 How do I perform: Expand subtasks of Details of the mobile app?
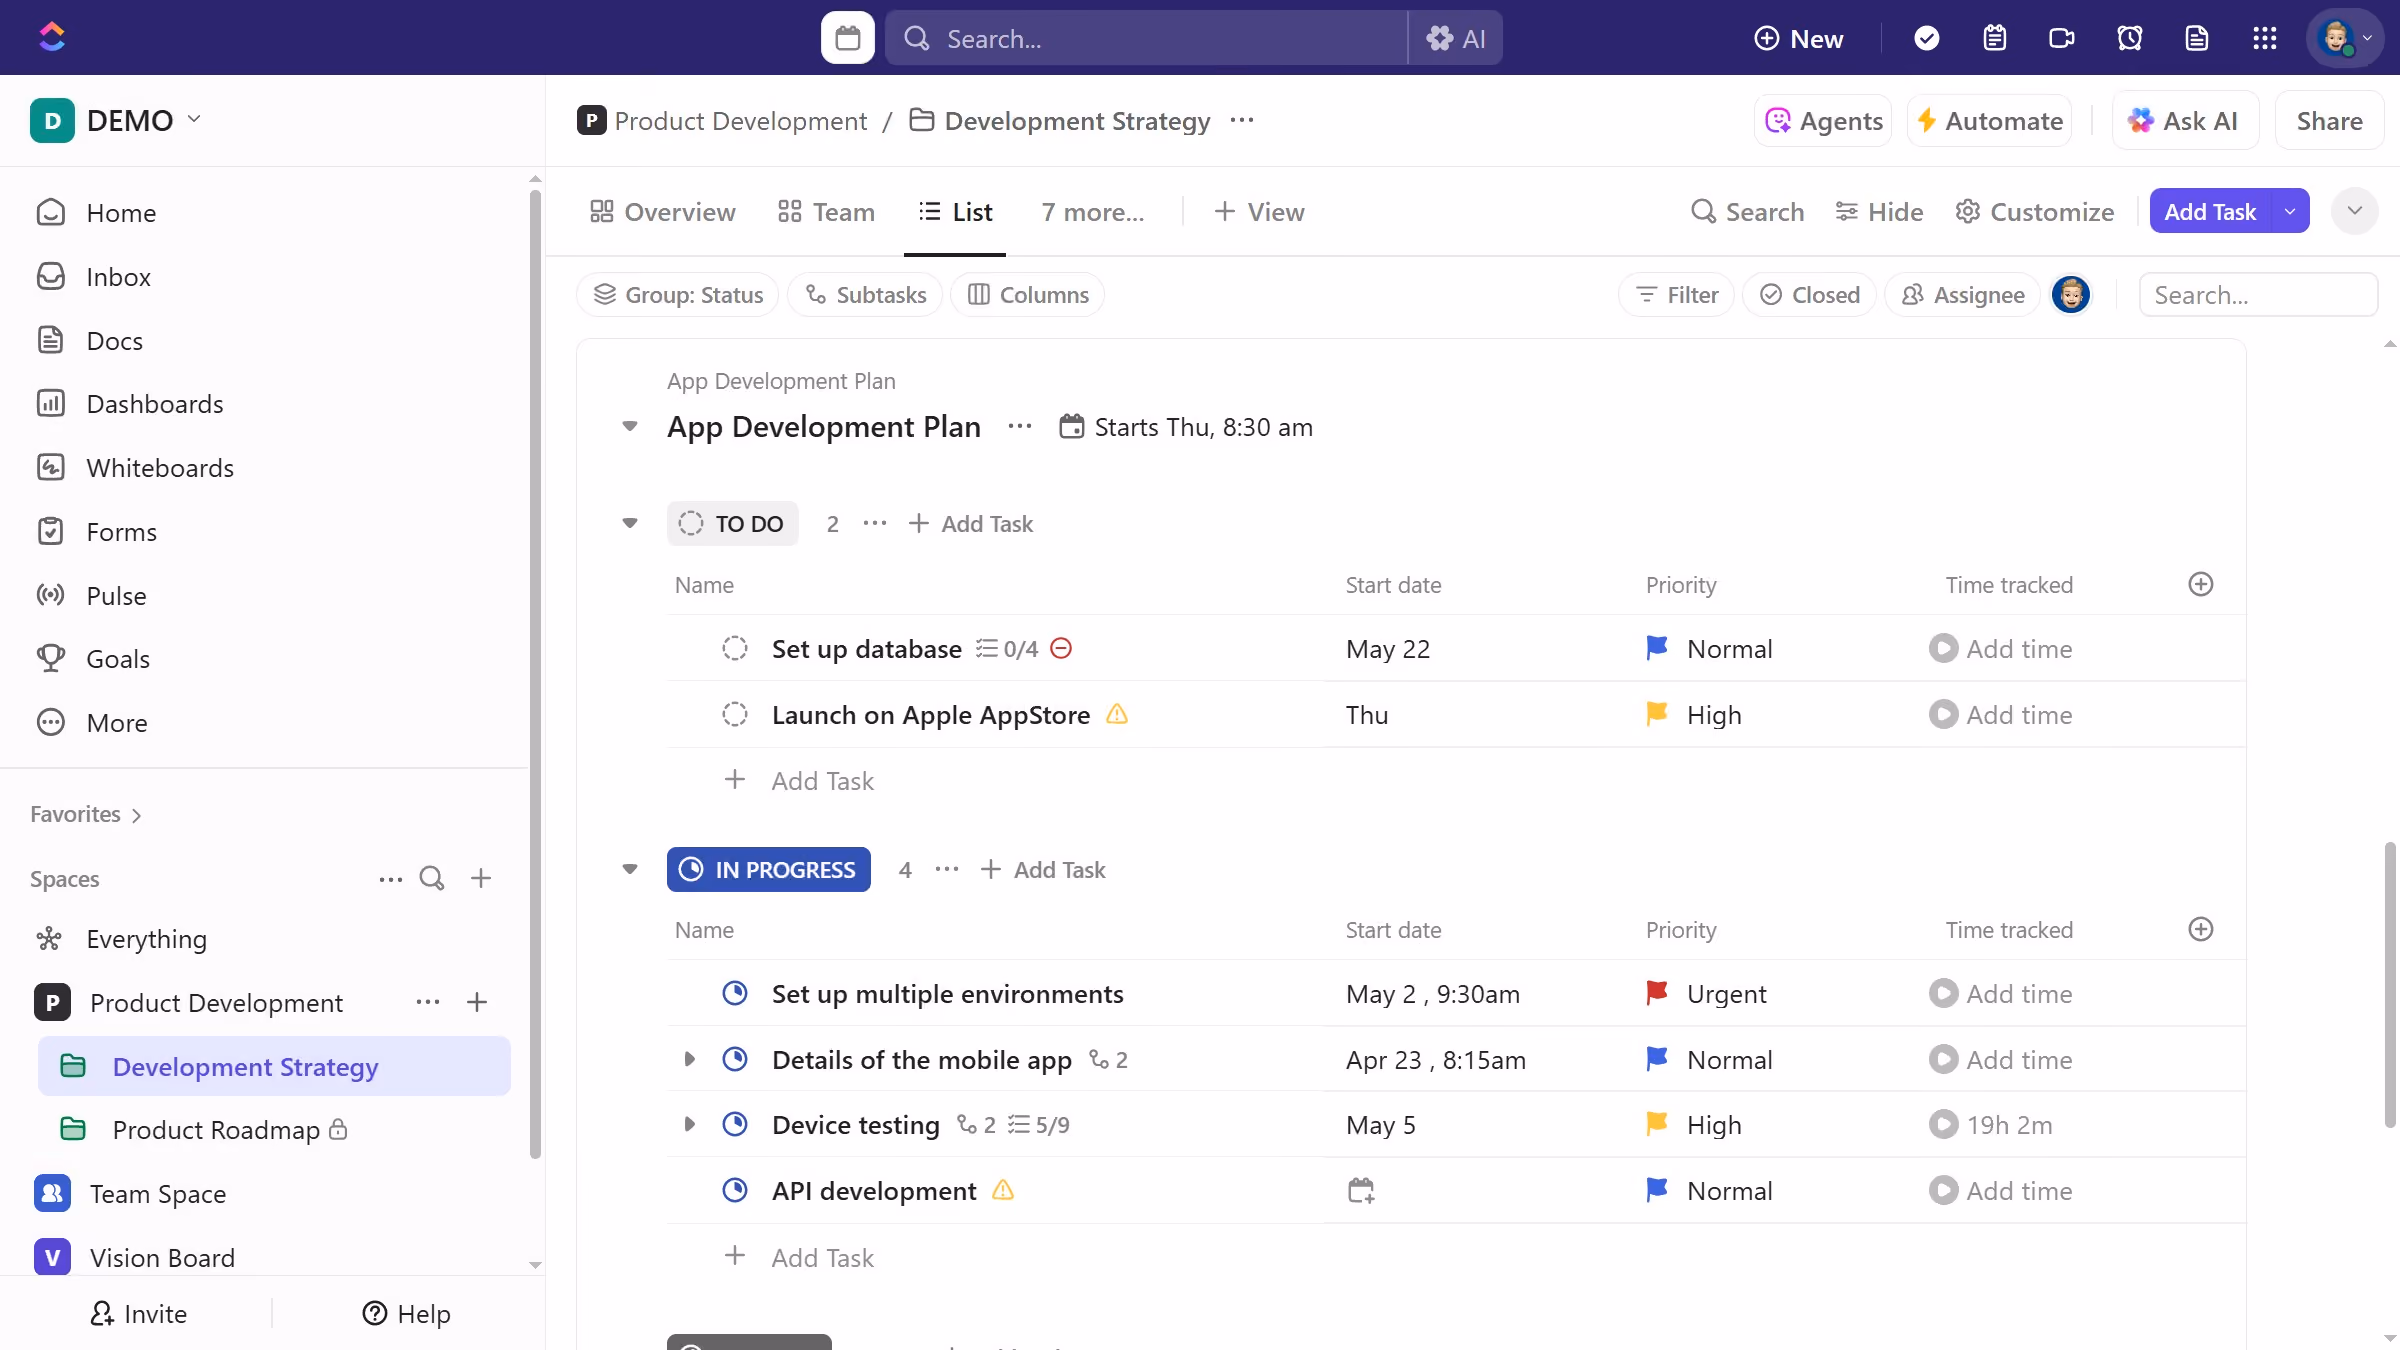pos(689,1059)
